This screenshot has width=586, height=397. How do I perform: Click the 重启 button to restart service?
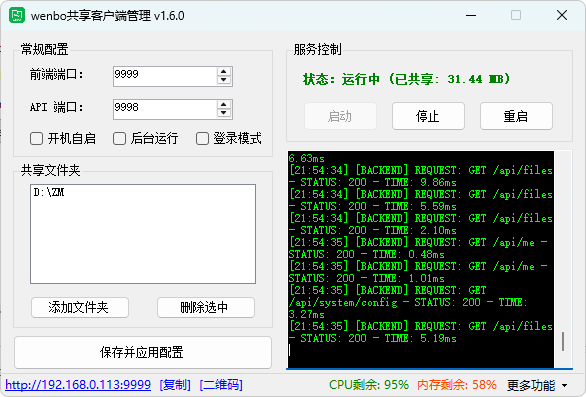516,116
